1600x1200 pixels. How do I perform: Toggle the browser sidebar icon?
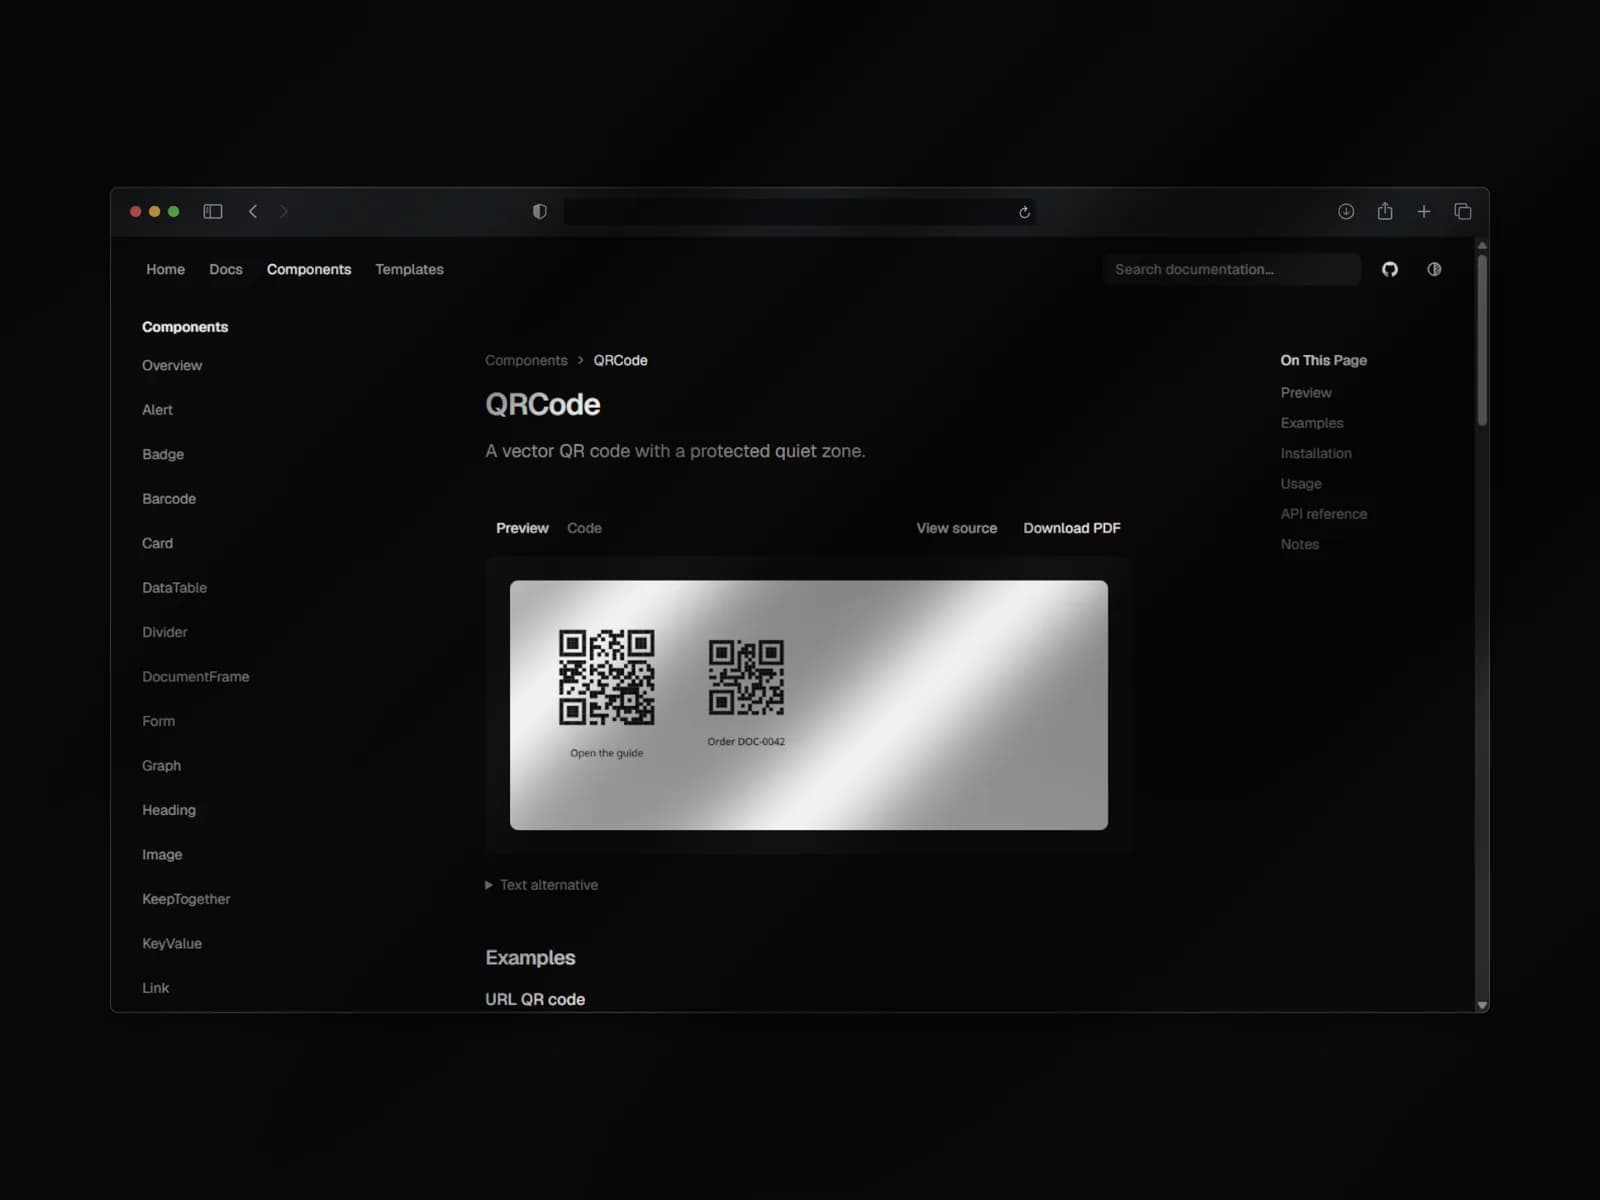[x=212, y=211]
